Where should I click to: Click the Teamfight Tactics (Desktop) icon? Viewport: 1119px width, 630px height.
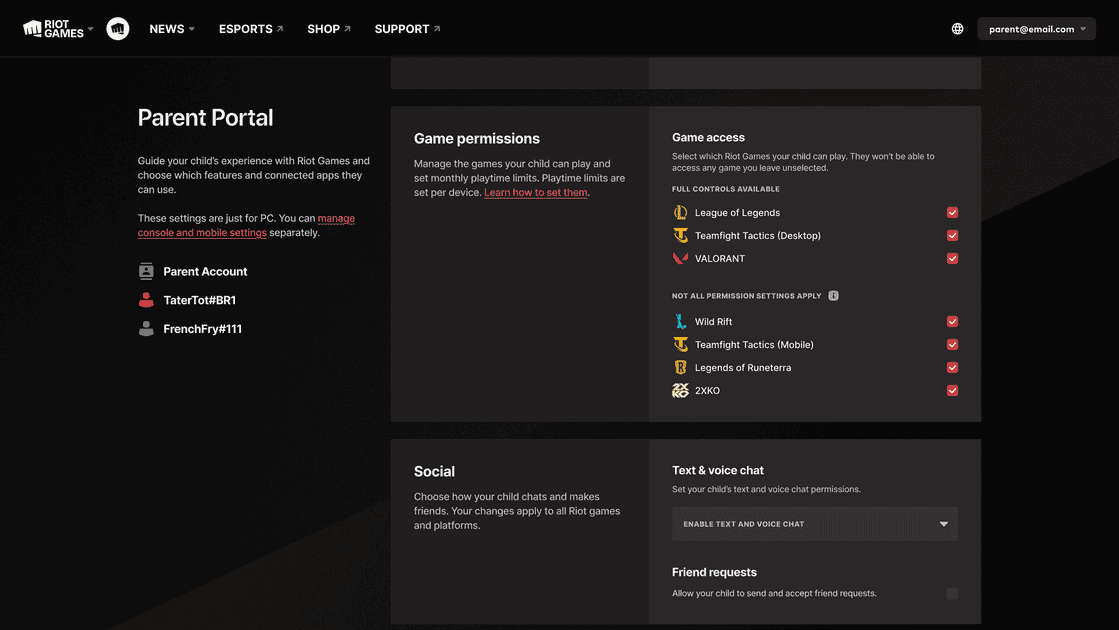point(680,235)
